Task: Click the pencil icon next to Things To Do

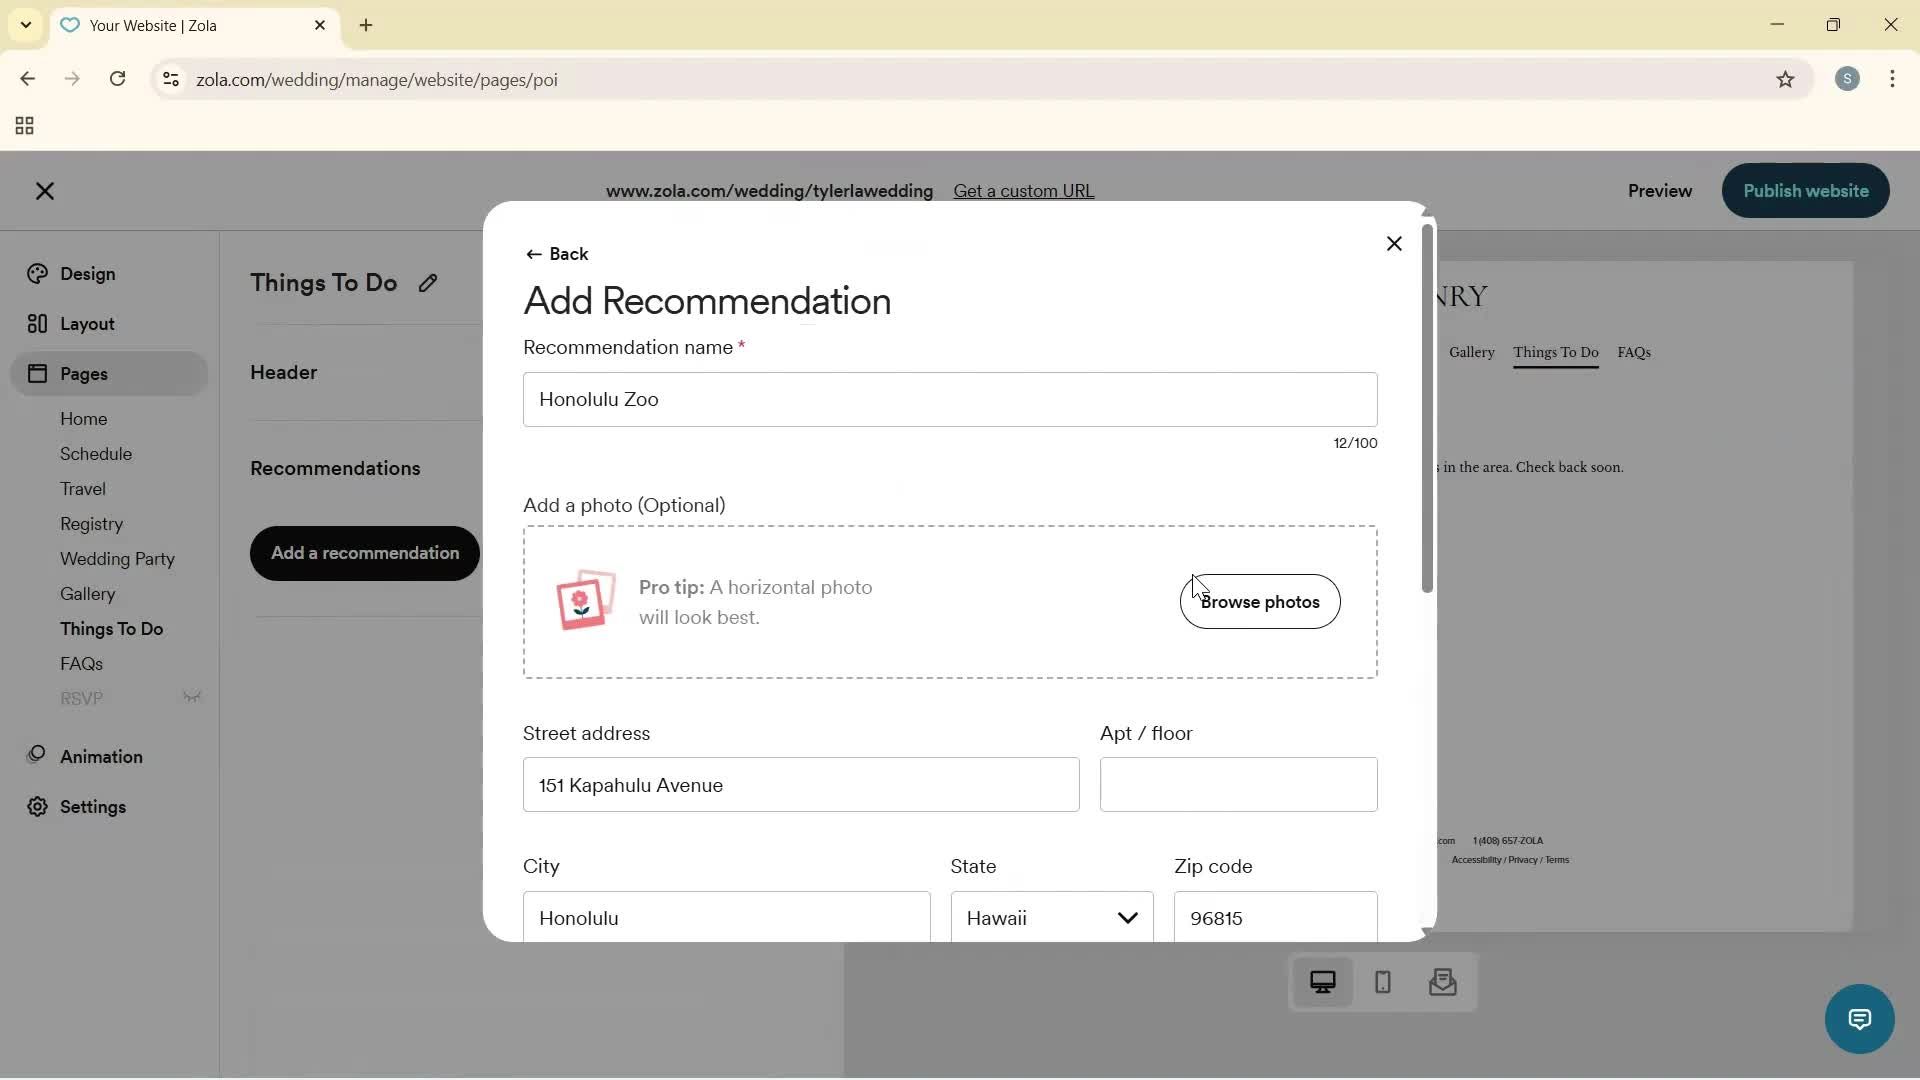Action: tap(428, 283)
